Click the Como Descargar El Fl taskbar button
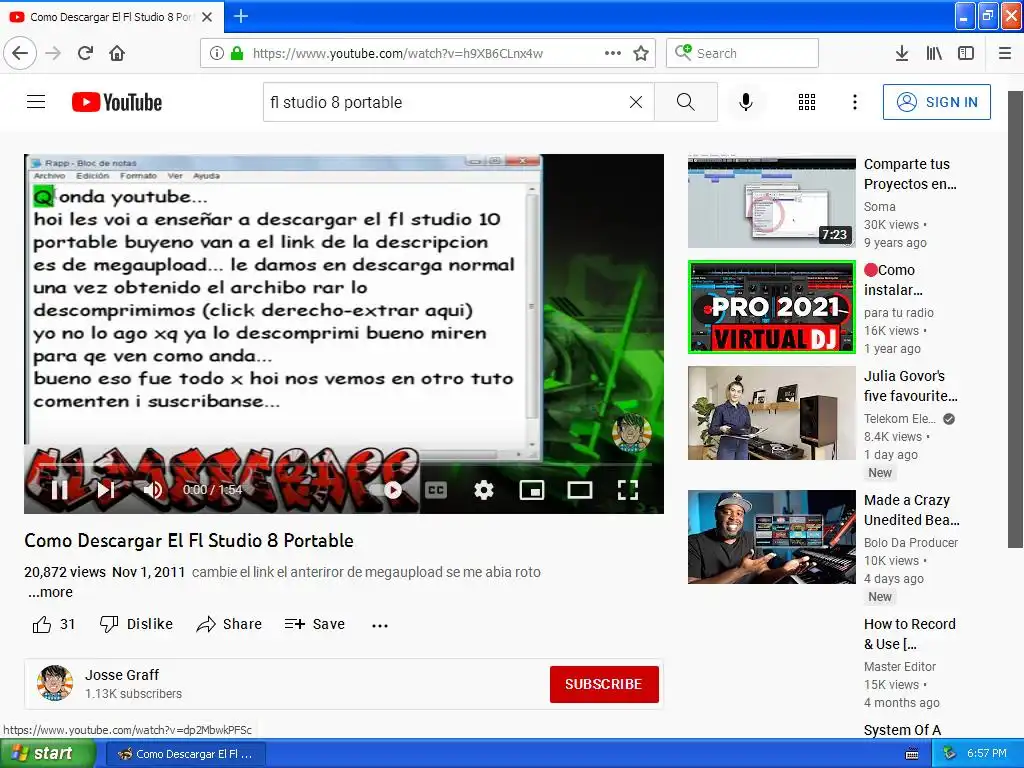Image resolution: width=1024 pixels, height=768 pixels. 186,754
